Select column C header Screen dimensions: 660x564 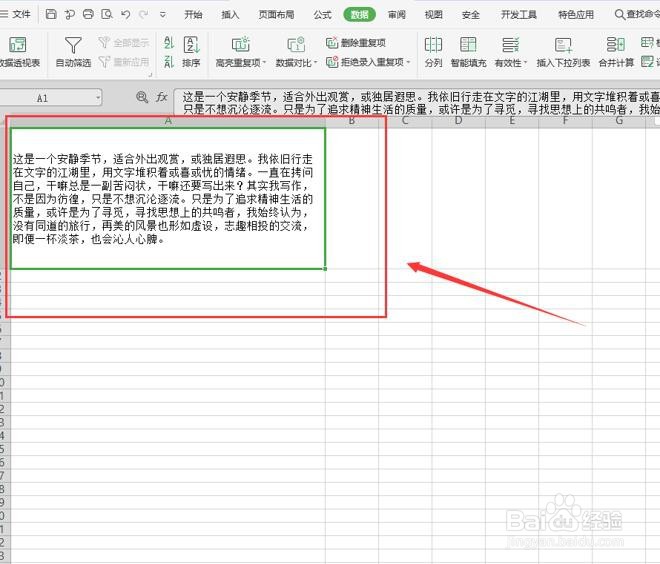click(405, 122)
